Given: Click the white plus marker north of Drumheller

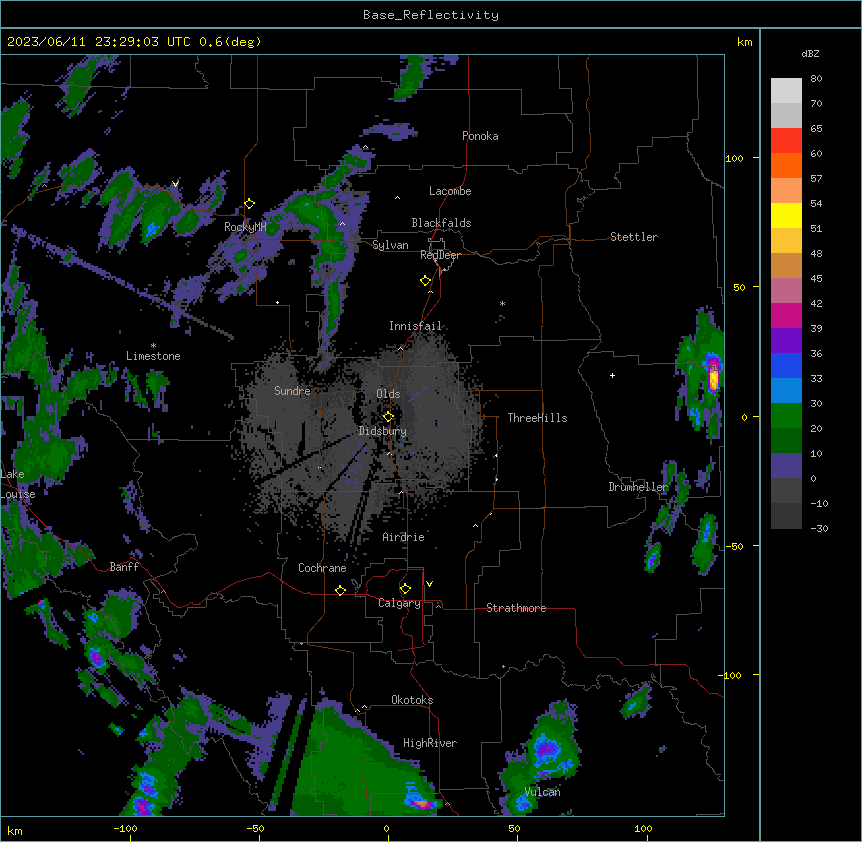Looking at the screenshot, I should 612,375.
